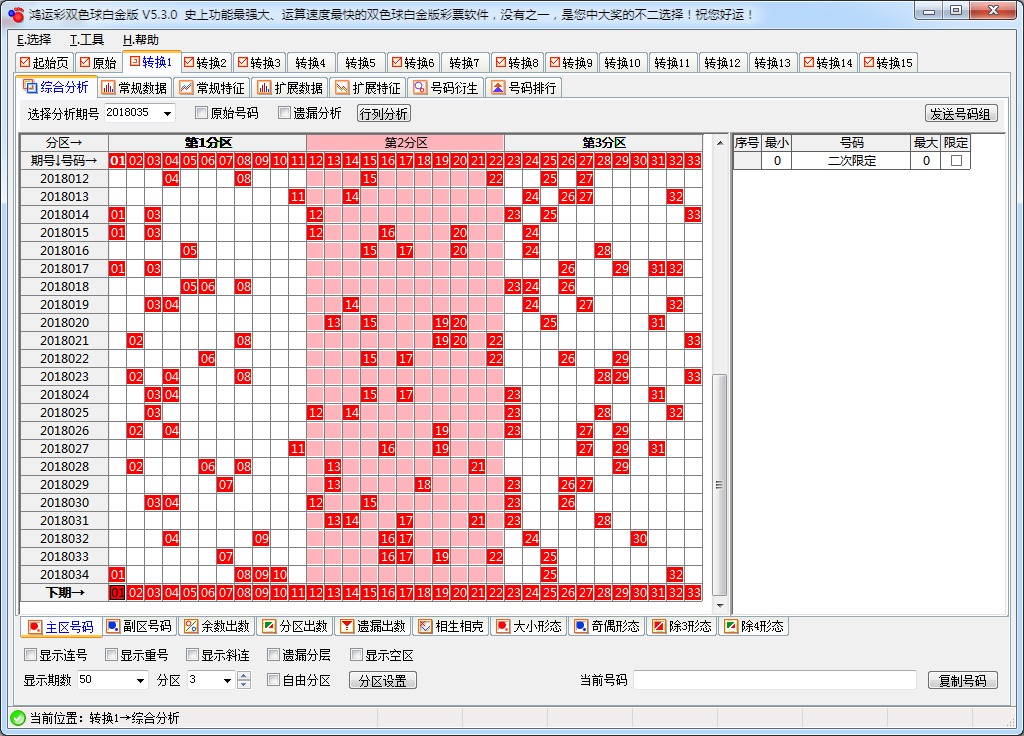Switch to the 号码排行 tab
The width and height of the screenshot is (1024, 736).
pos(526,87)
